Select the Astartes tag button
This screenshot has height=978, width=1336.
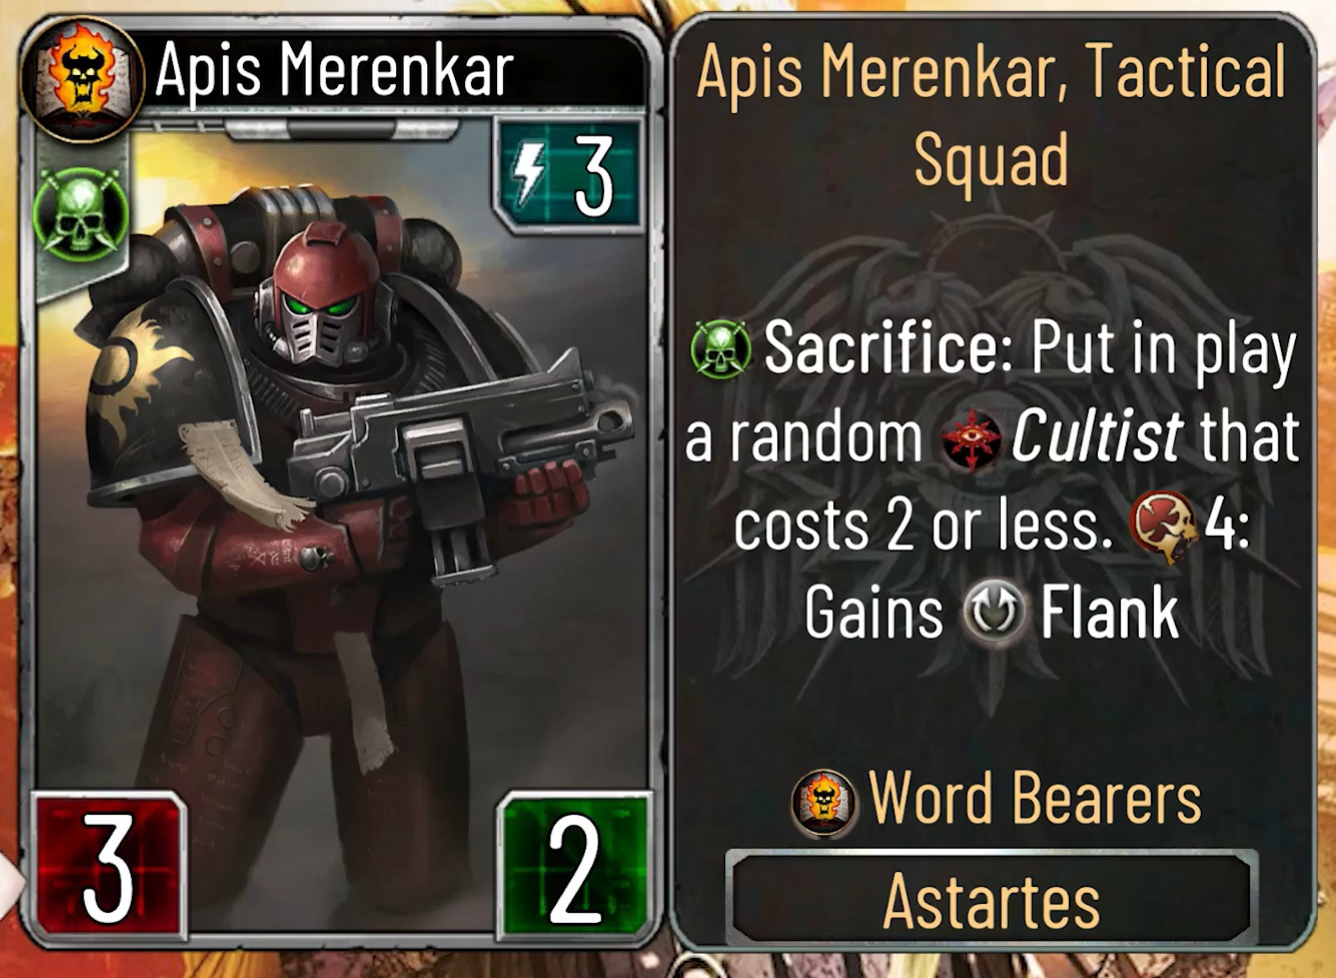(991, 899)
